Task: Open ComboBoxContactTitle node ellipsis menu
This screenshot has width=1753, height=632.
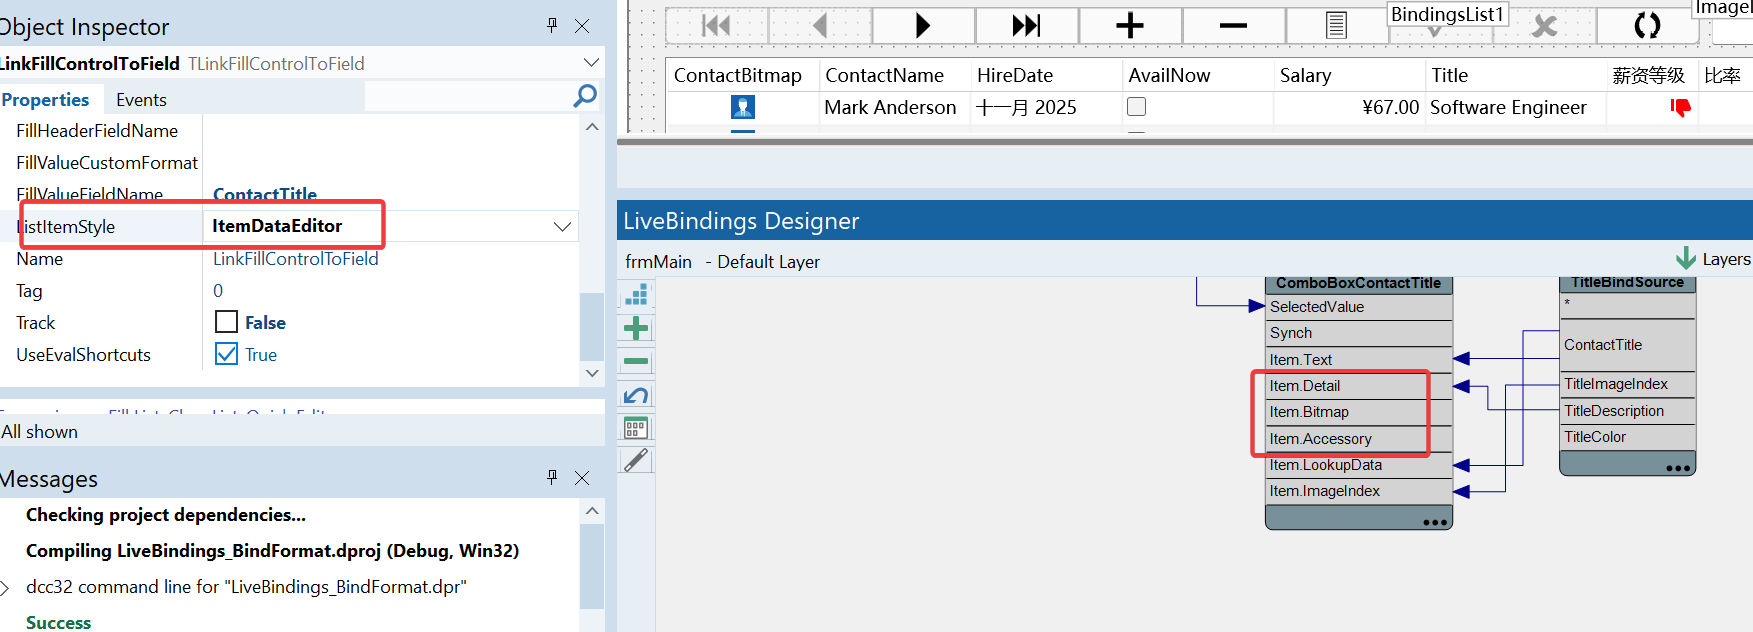Action: [x=1435, y=522]
